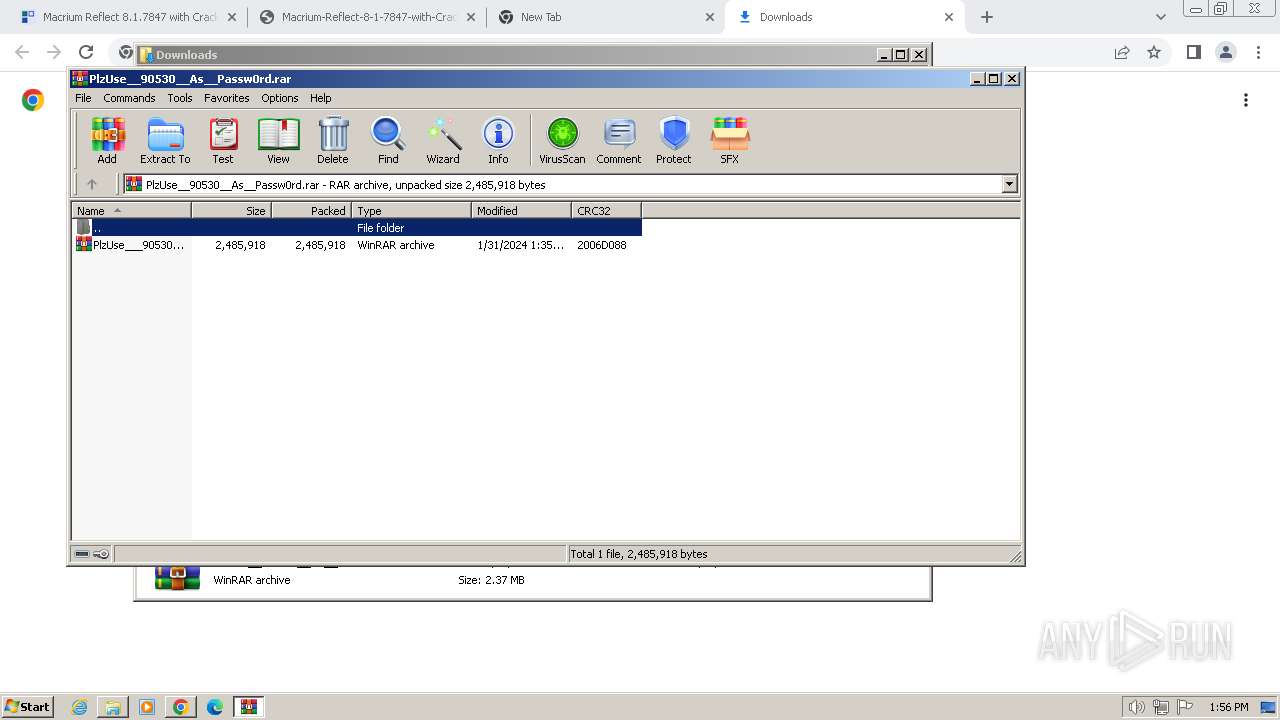Click the WinRAR taskbar button

249,707
